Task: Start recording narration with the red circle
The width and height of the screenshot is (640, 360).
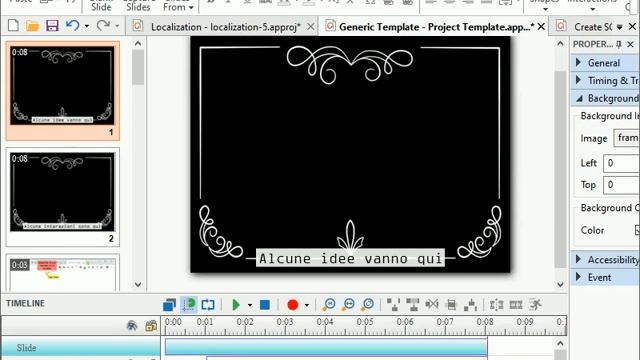Action: [x=293, y=304]
